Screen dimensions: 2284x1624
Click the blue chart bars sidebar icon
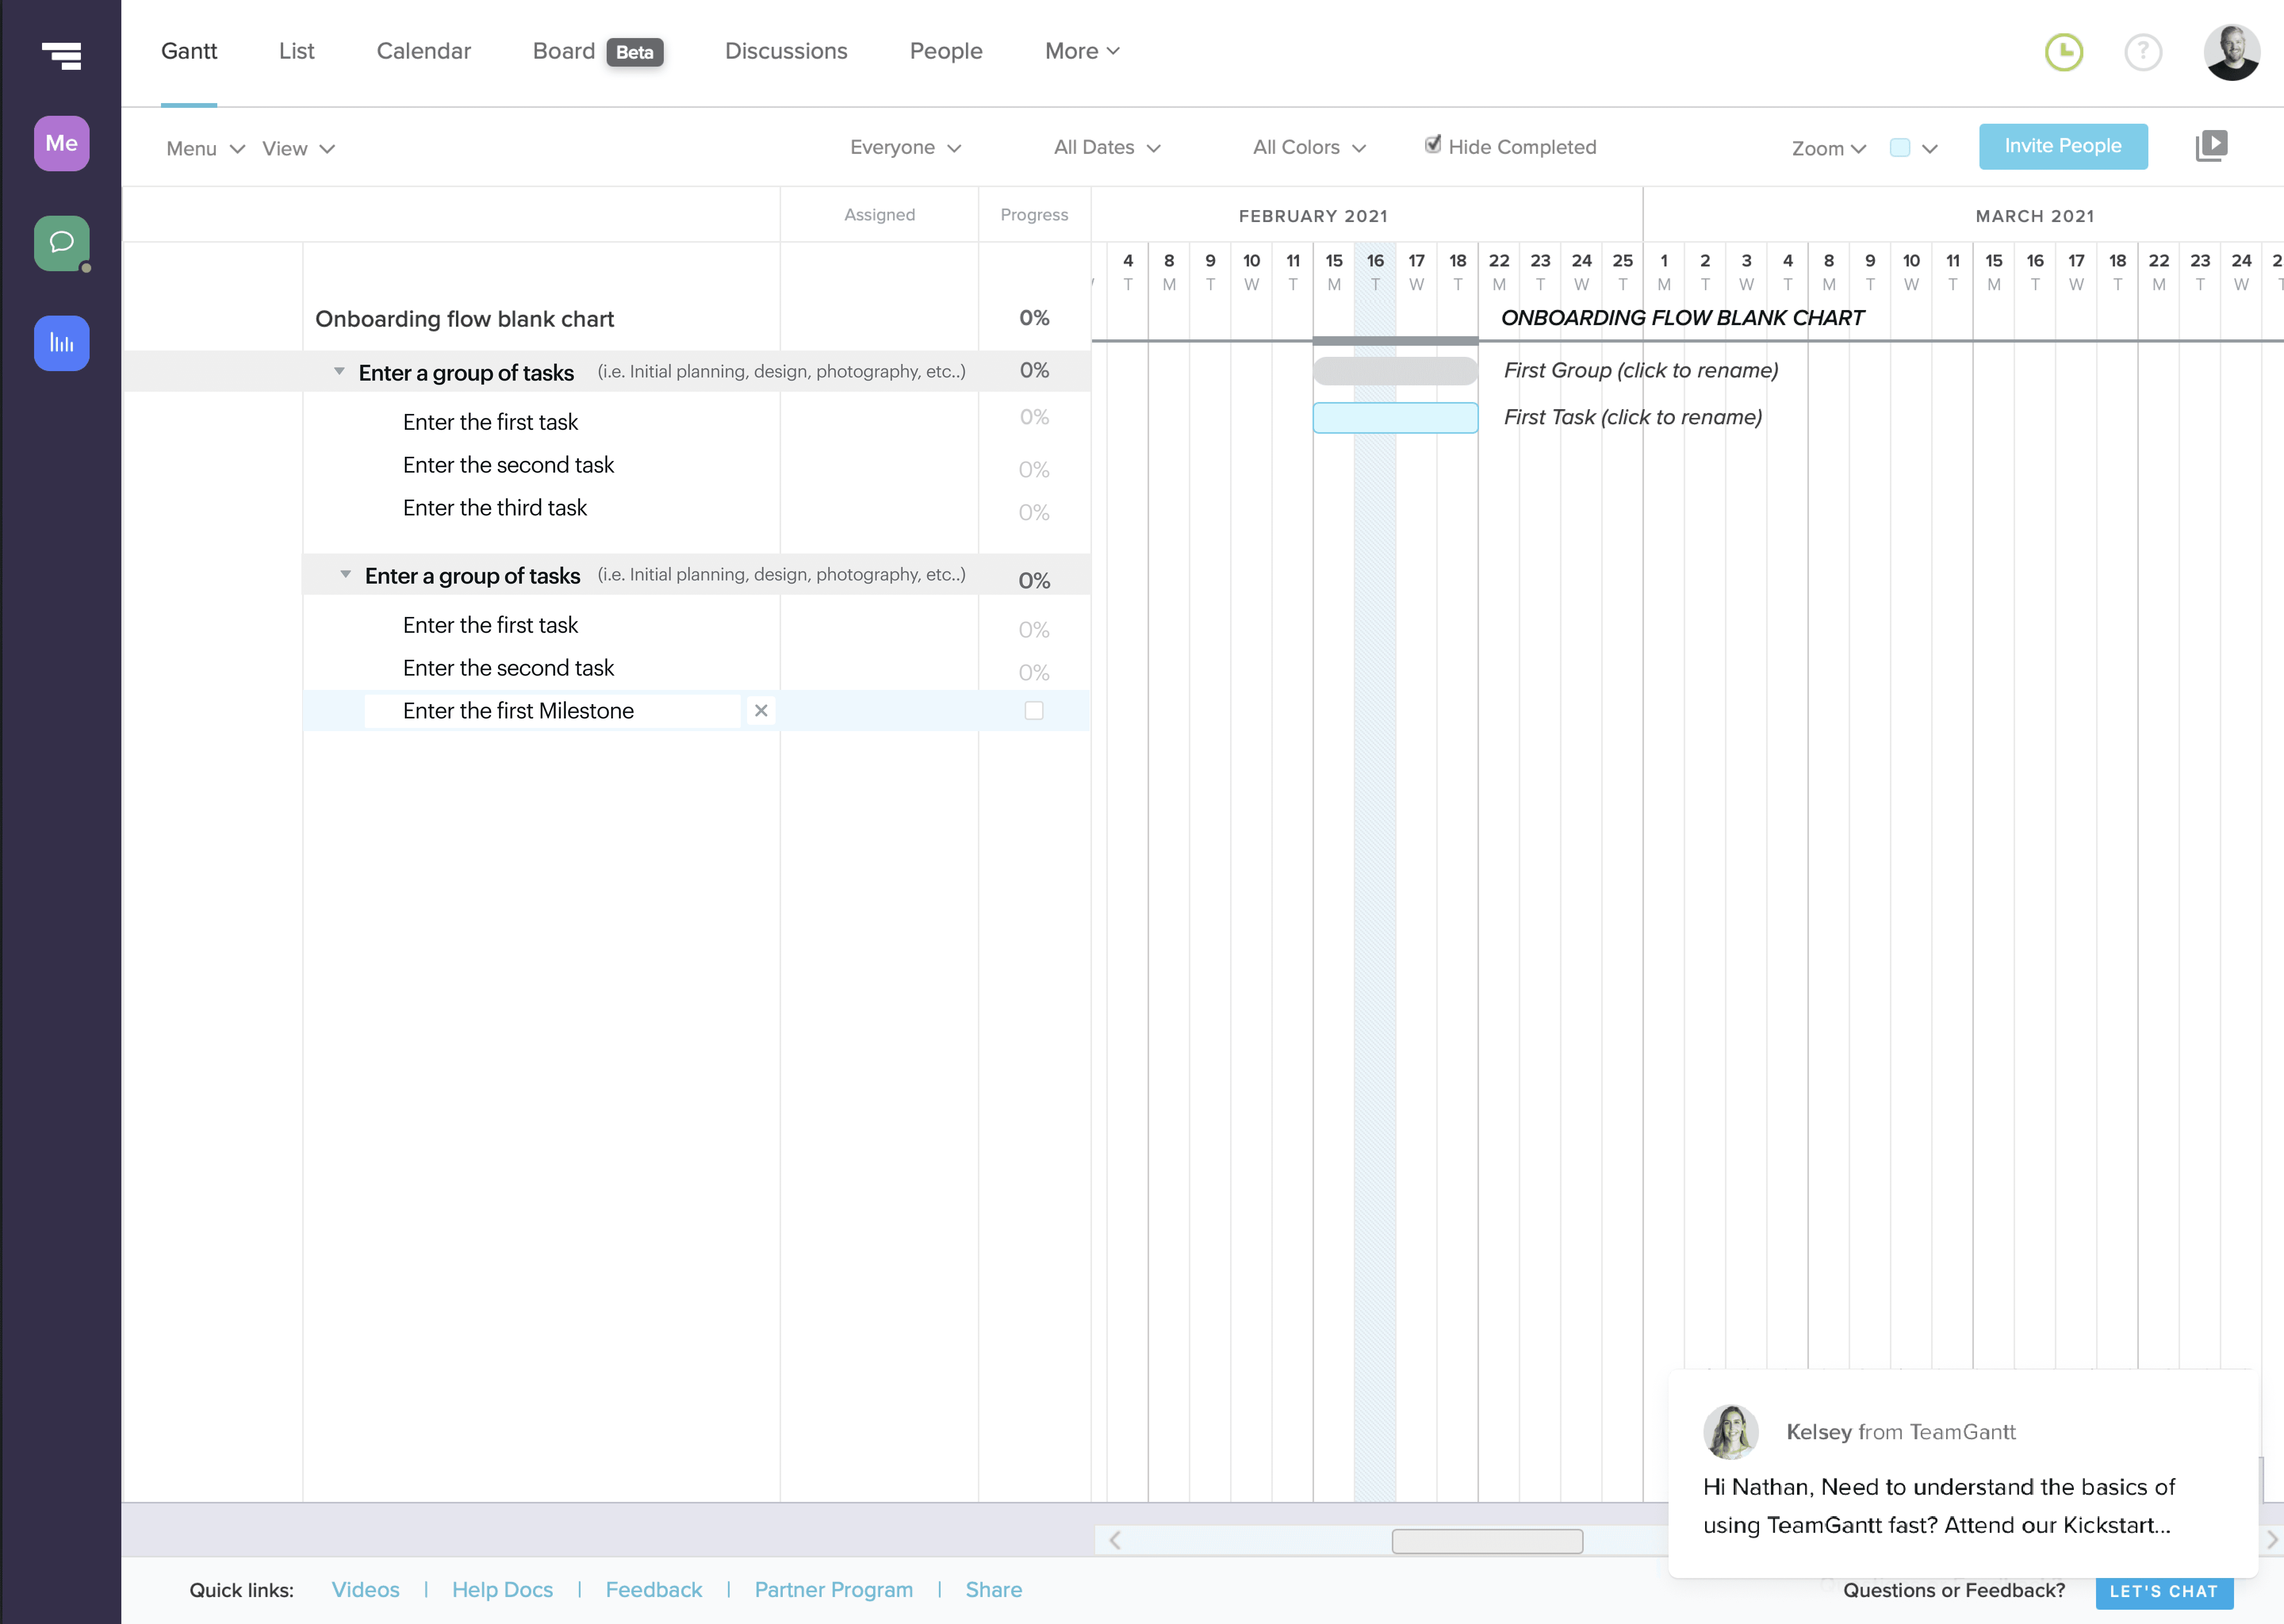point(61,343)
